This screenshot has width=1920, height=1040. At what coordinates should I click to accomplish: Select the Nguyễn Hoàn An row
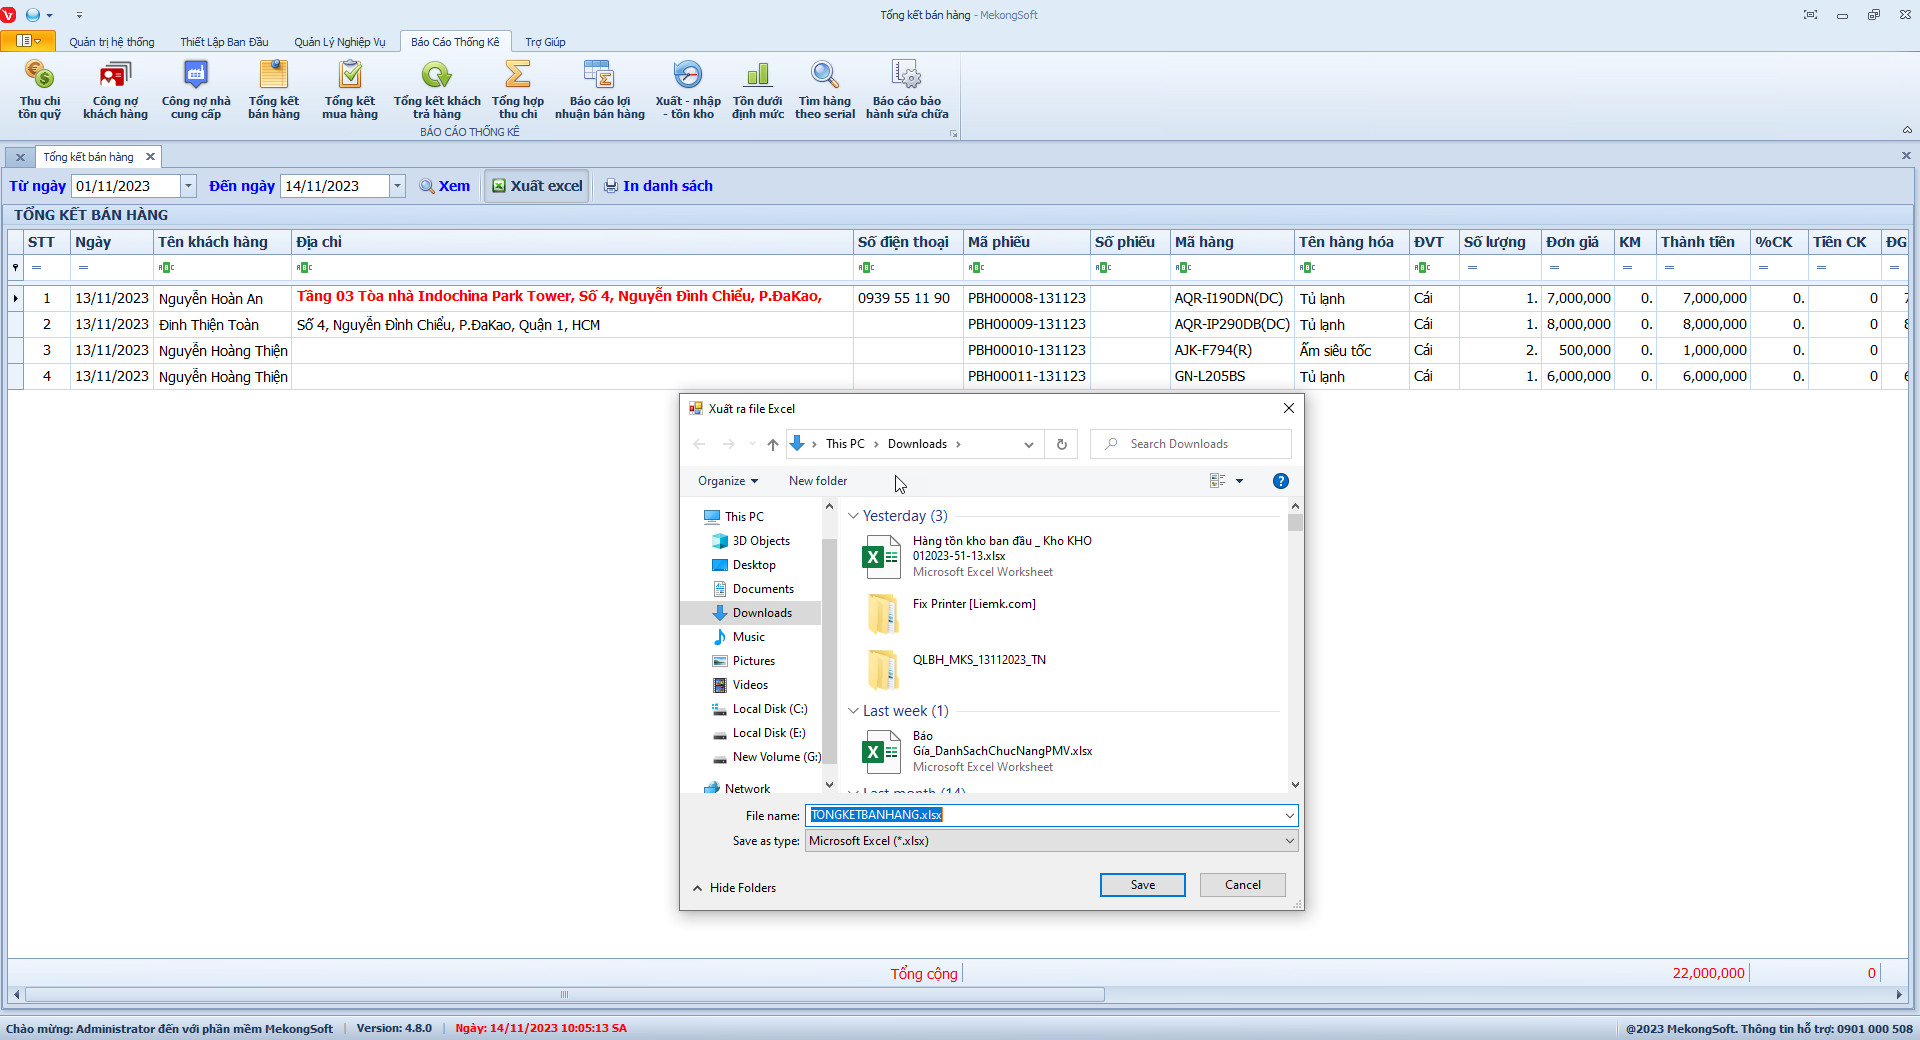coord(958,298)
